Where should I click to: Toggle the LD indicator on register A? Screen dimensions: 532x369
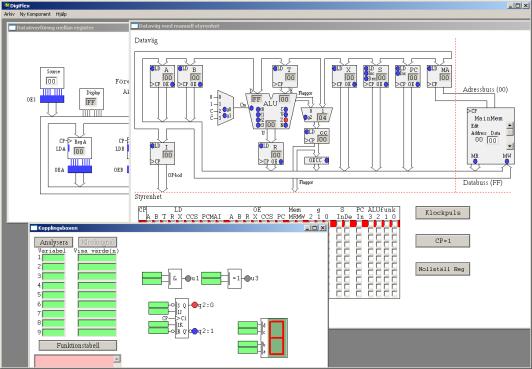(x=152, y=69)
